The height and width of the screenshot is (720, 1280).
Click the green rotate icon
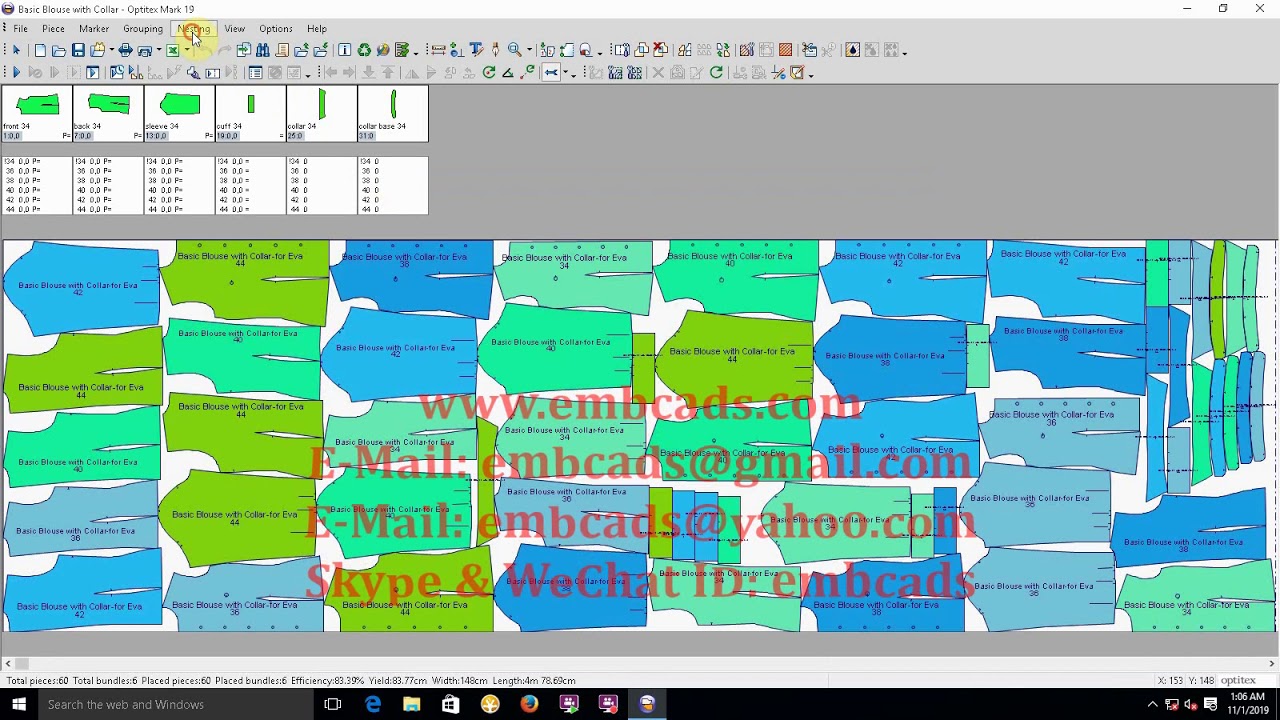pyautogui.click(x=489, y=72)
